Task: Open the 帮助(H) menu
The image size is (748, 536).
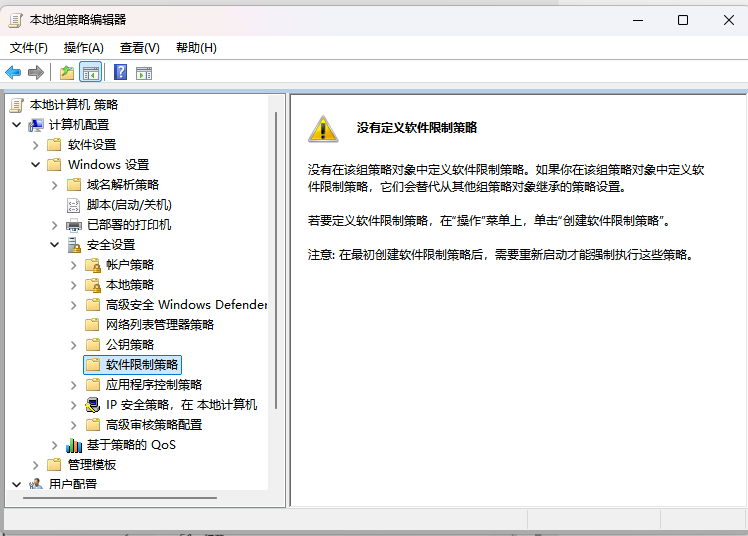Action: pyautogui.click(x=196, y=48)
